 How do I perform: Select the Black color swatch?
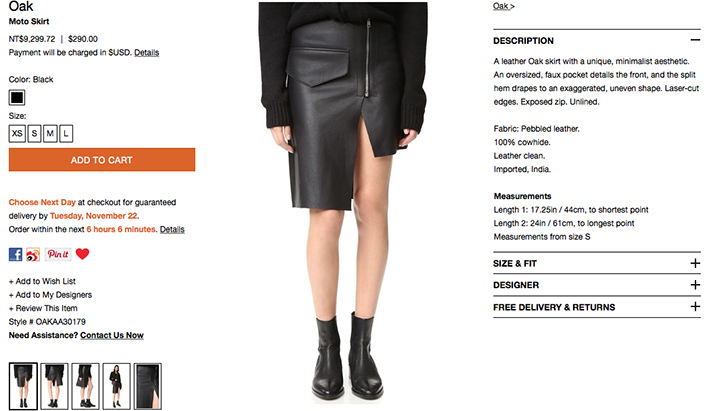pos(17,97)
